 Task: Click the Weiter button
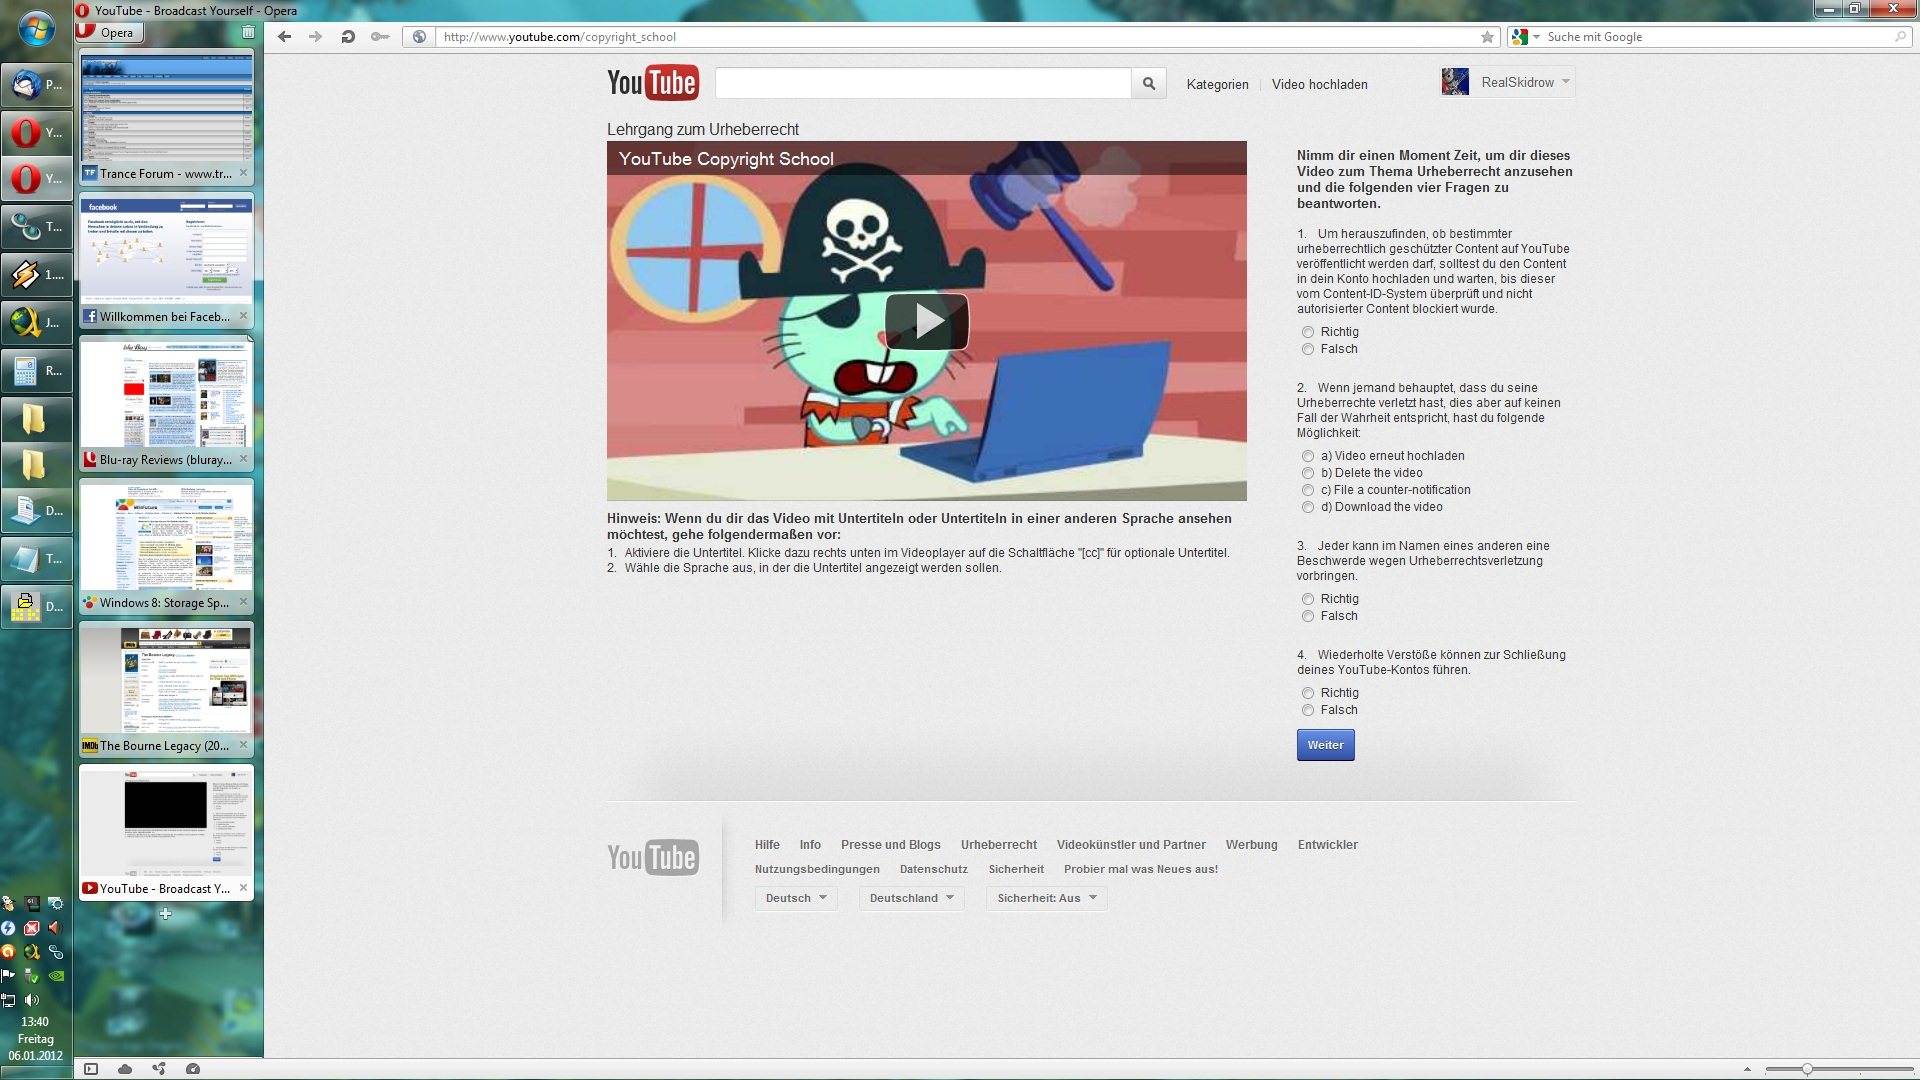coord(1325,745)
